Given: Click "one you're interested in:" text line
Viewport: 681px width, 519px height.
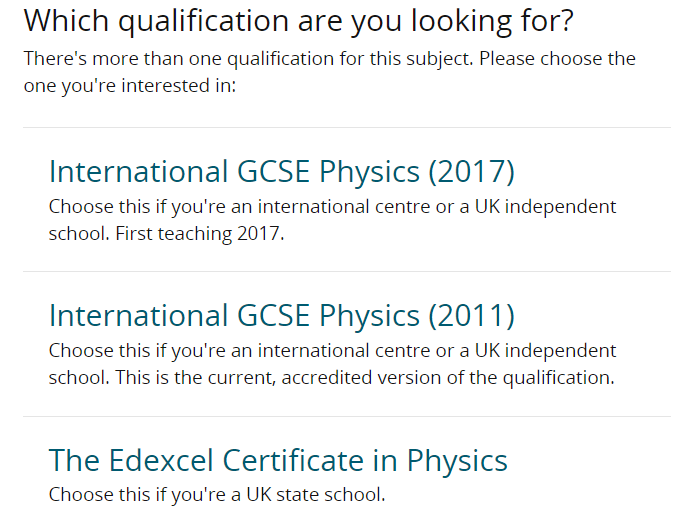Looking at the screenshot, I should 130,86.
